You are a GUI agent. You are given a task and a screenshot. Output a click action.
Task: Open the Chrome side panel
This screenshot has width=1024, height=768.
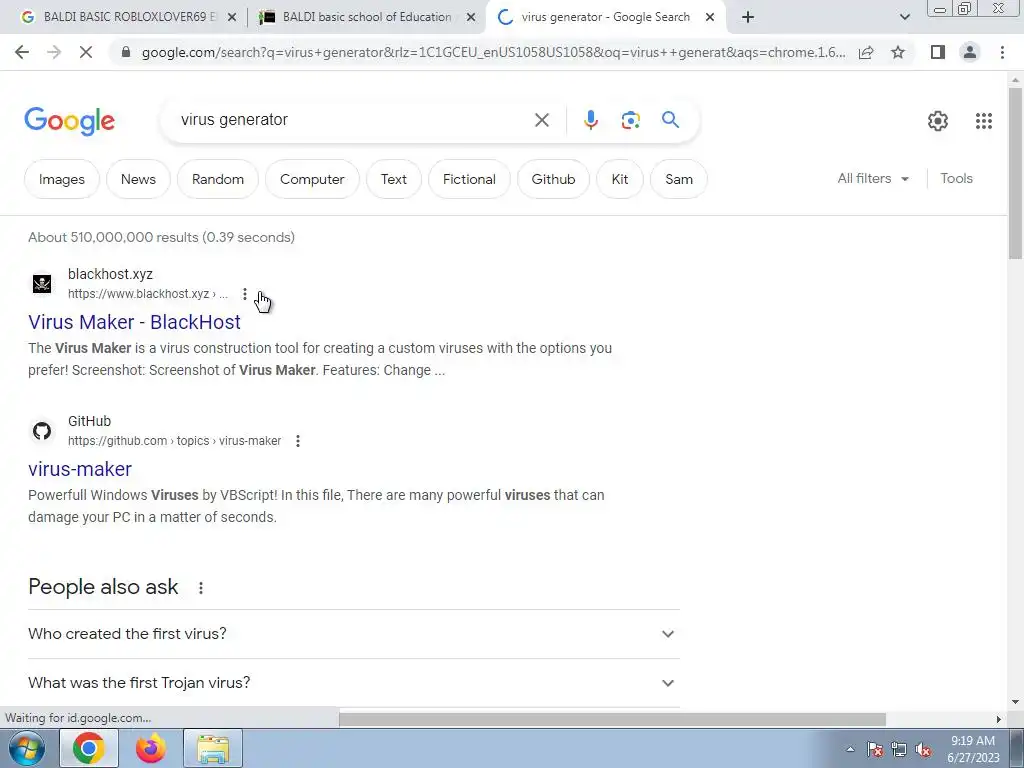point(938,52)
